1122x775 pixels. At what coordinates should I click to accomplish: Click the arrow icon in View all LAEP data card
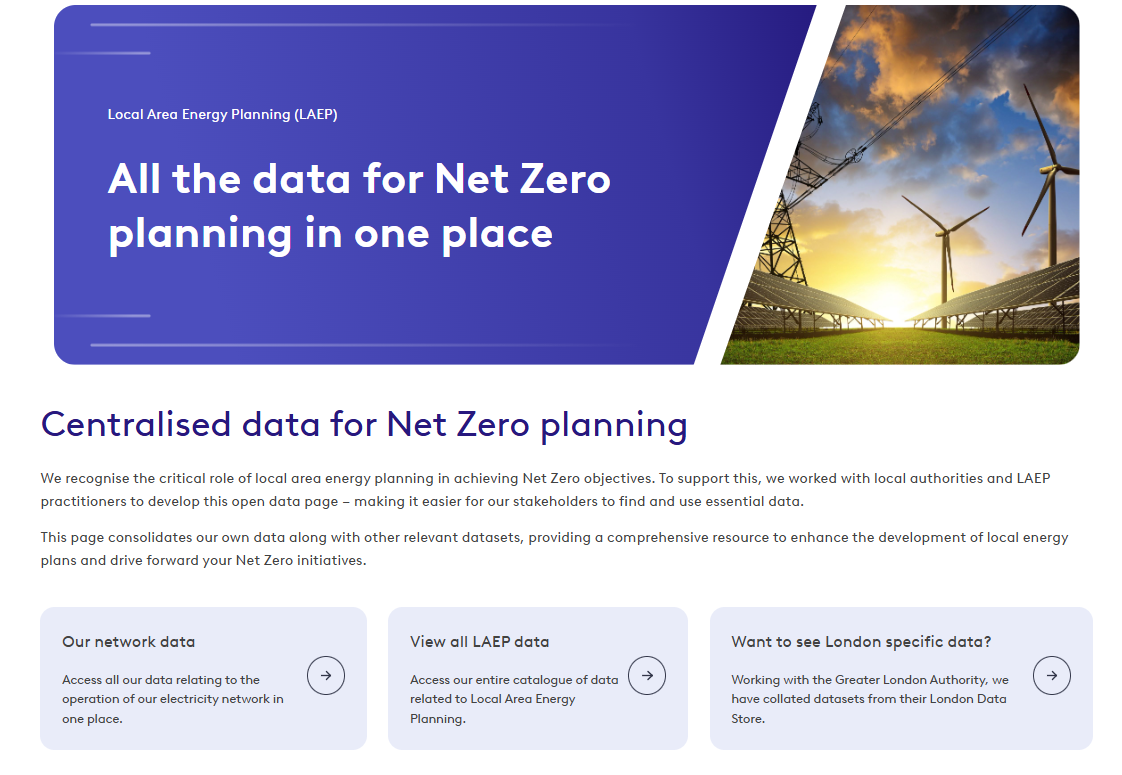[x=647, y=676]
